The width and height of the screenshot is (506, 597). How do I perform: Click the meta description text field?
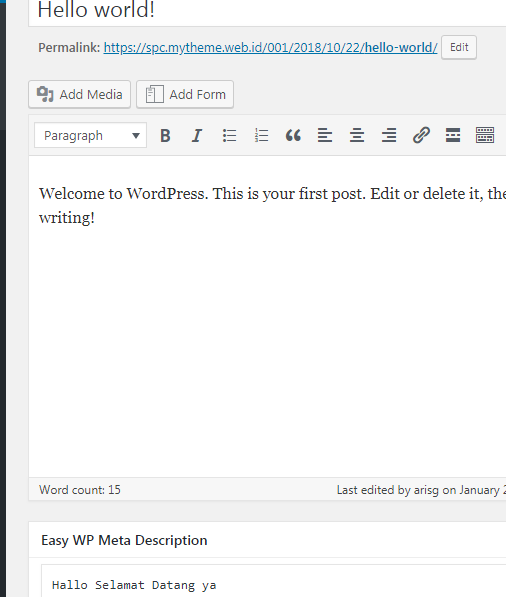tap(273, 582)
